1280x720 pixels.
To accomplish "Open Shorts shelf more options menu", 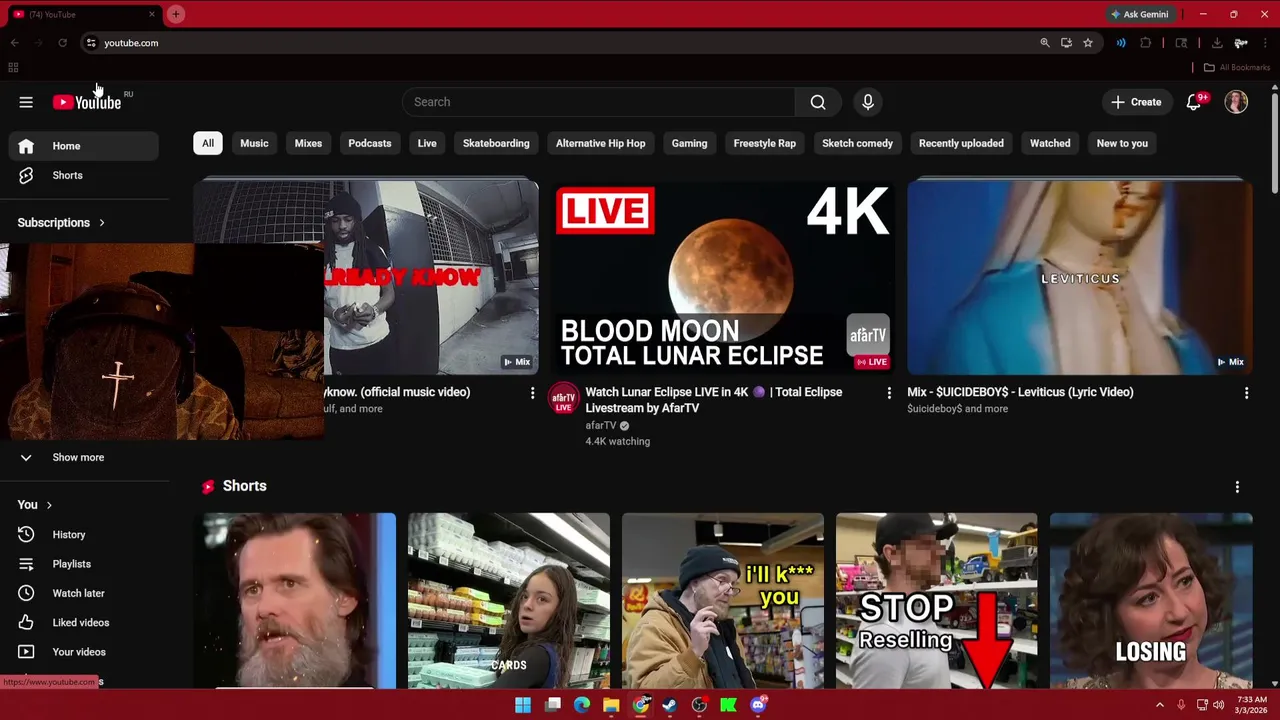I will pos(1237,487).
